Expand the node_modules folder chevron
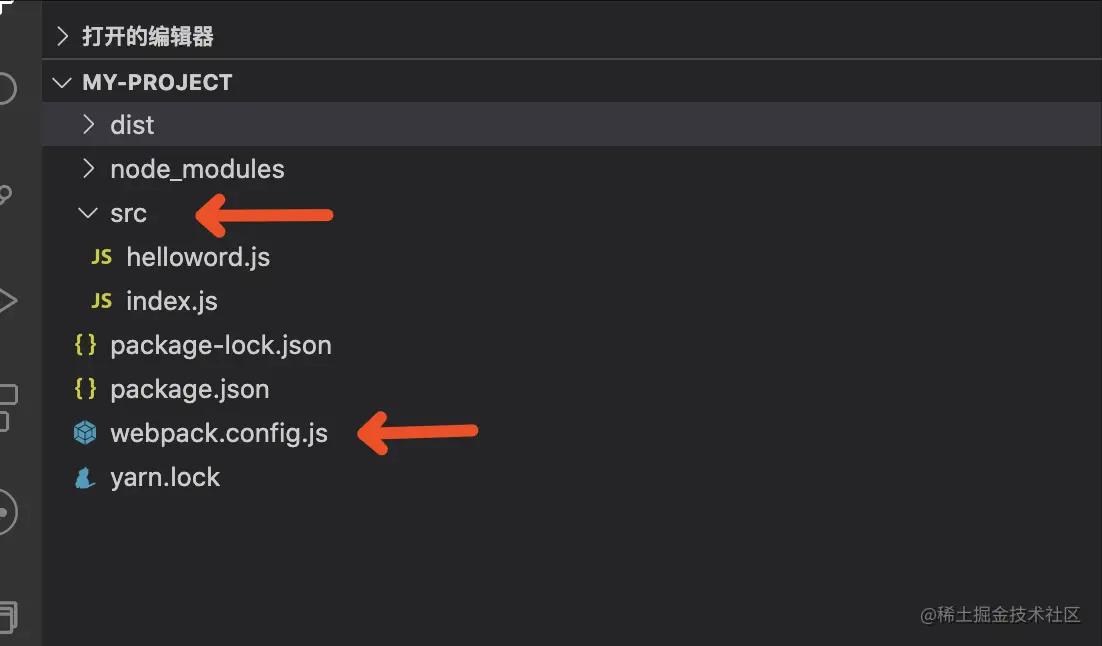The height and width of the screenshot is (646, 1102). 88,169
